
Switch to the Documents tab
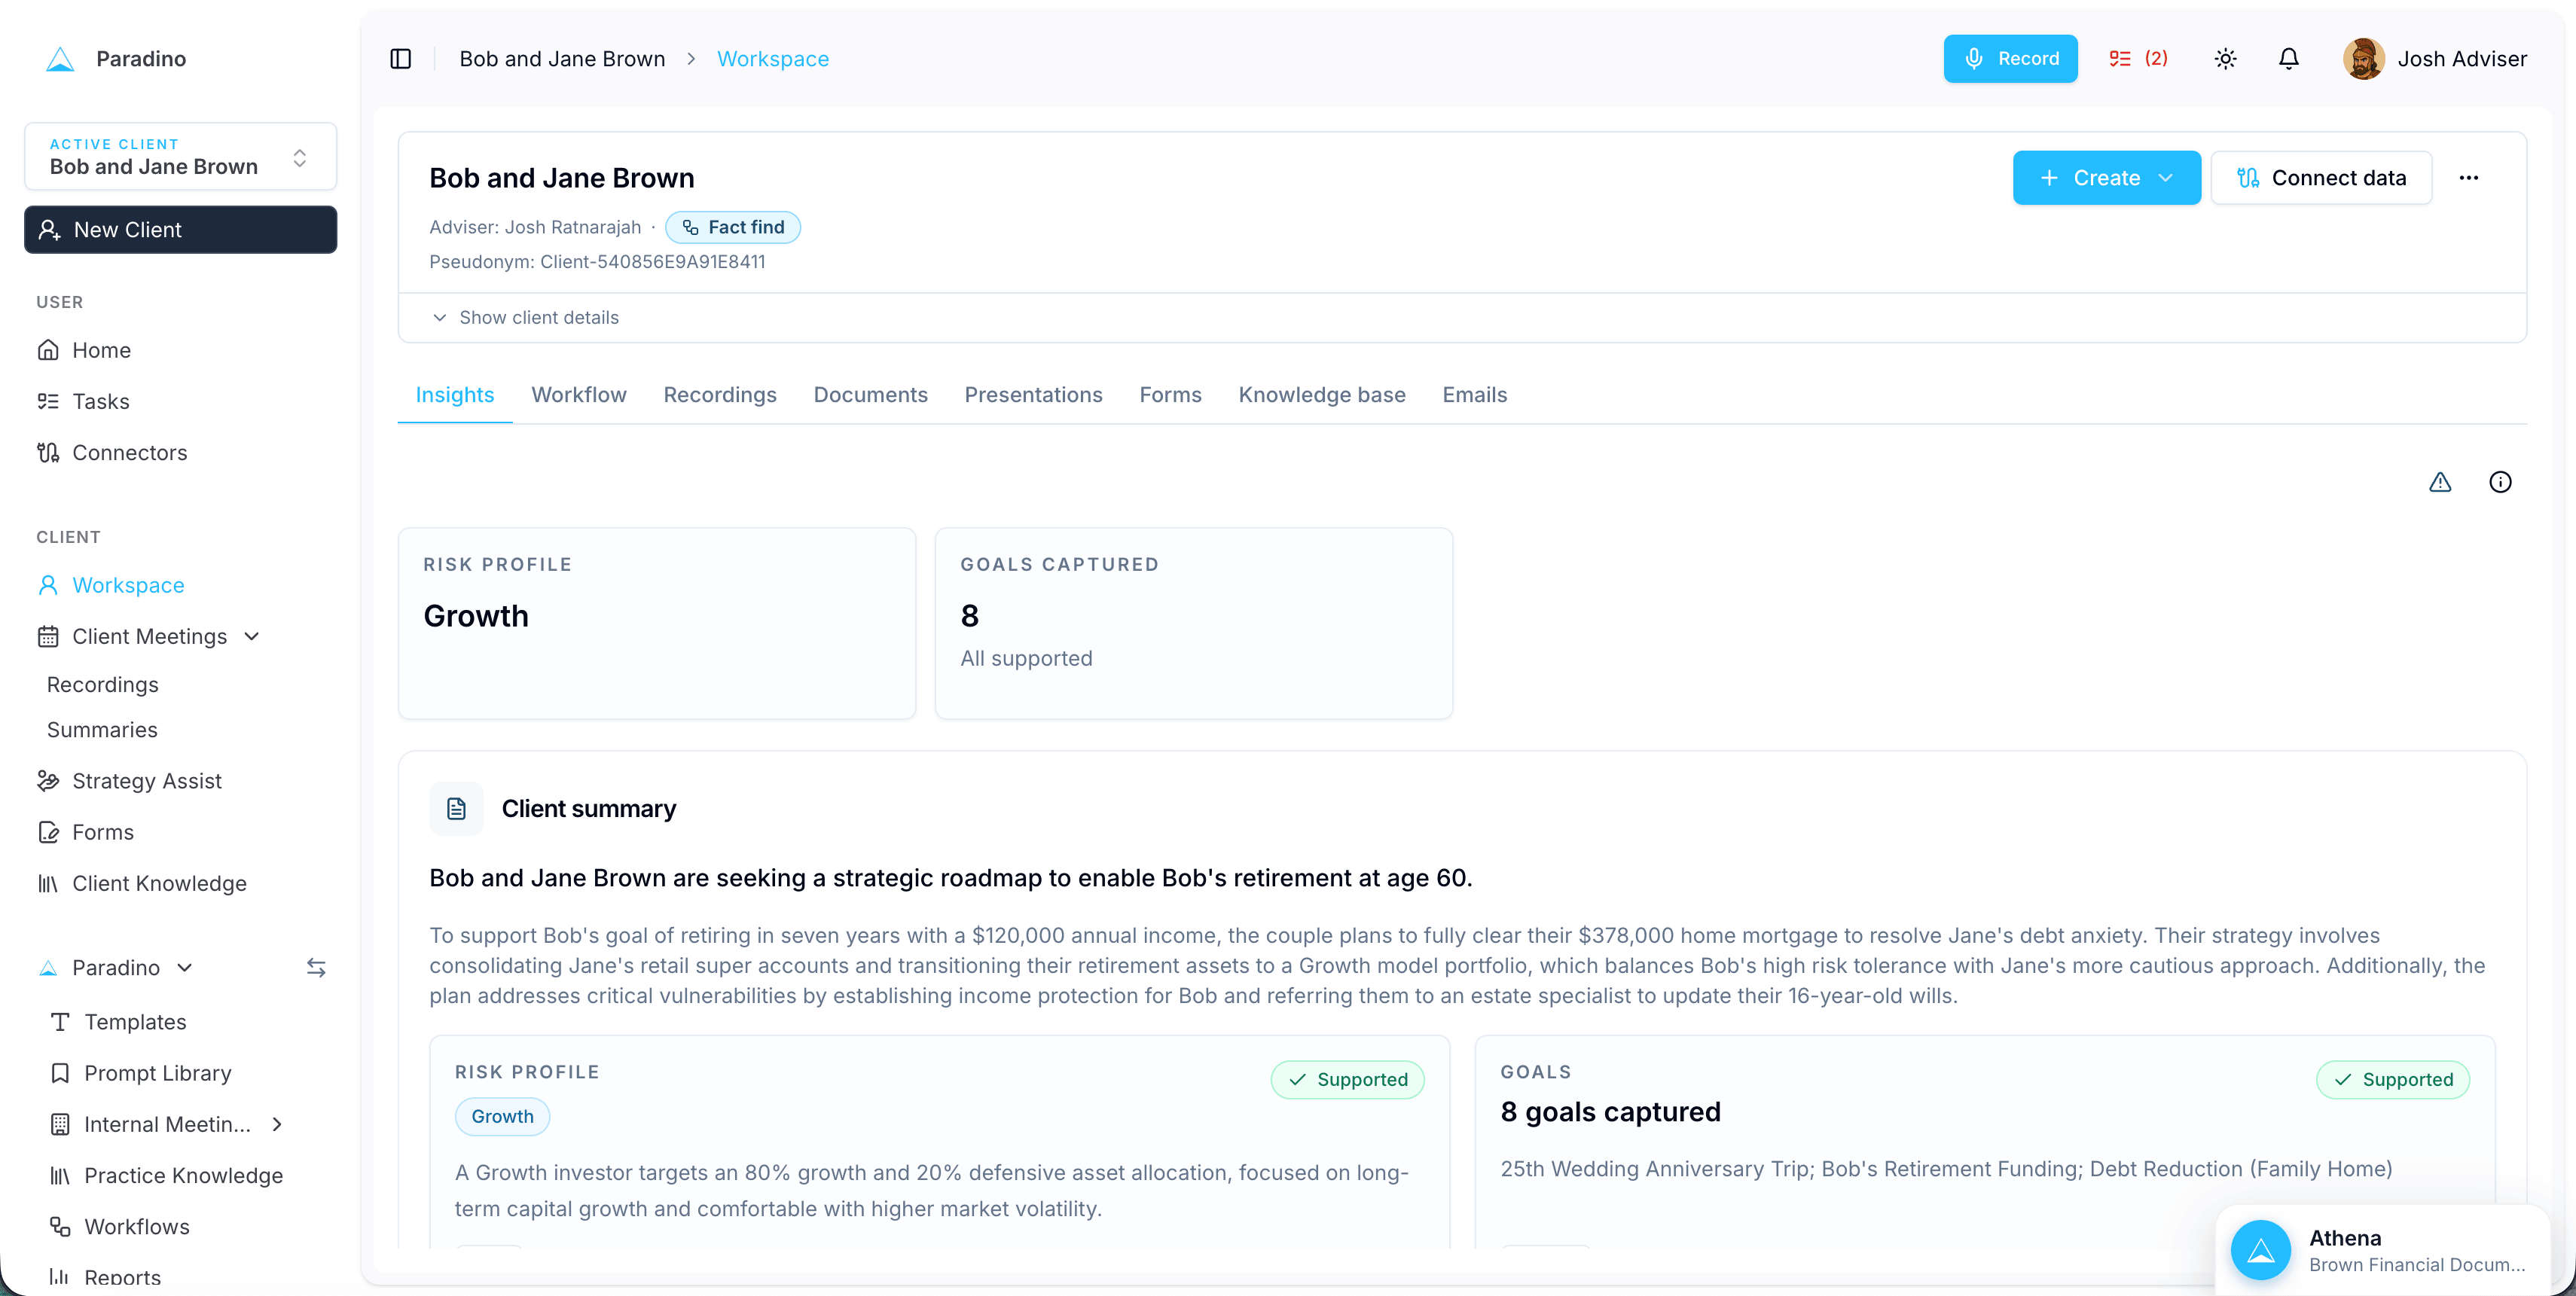[x=870, y=395]
